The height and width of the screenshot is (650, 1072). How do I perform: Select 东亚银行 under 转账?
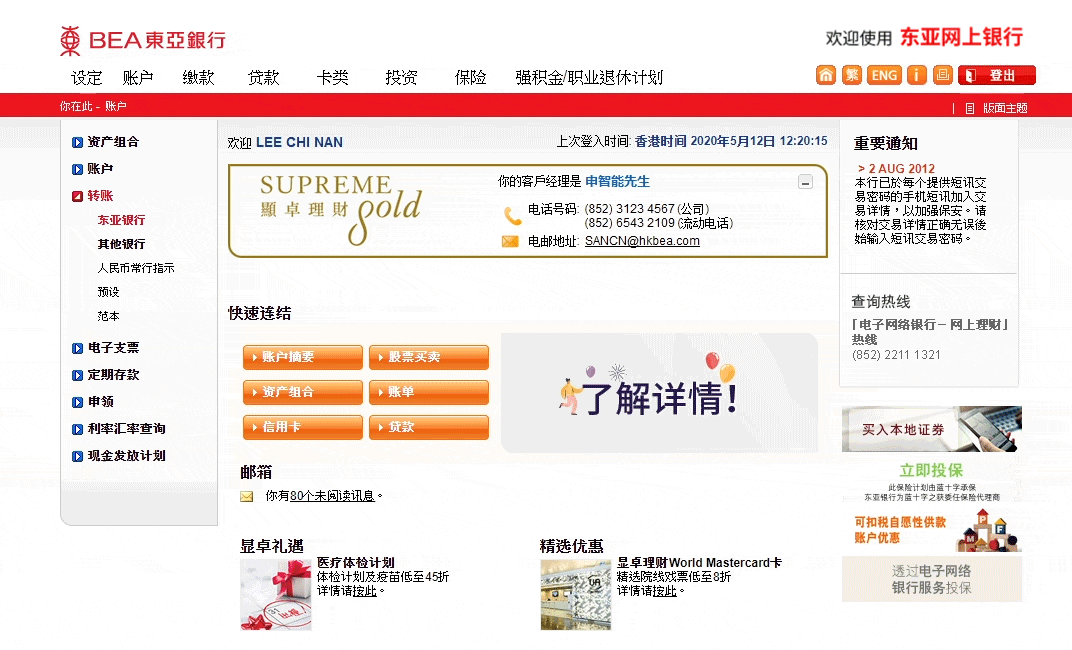(x=121, y=220)
